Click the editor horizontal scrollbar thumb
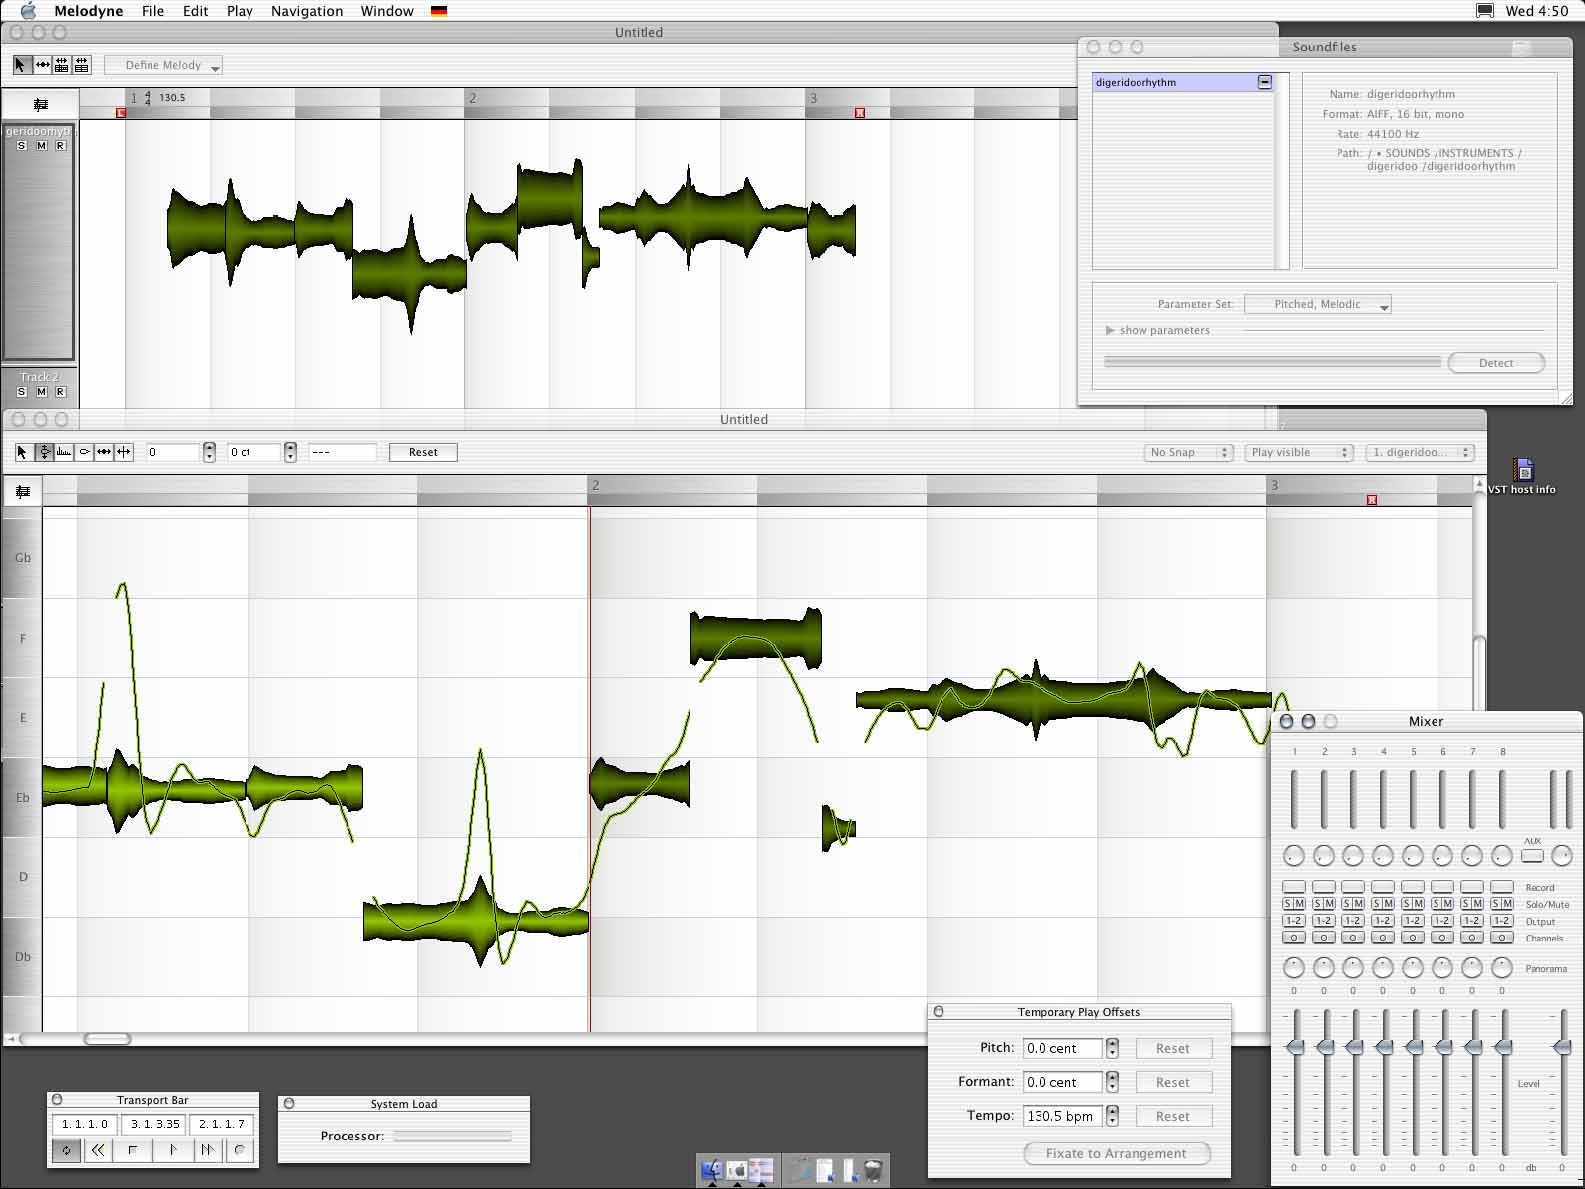The width and height of the screenshot is (1585, 1189). (x=107, y=1039)
